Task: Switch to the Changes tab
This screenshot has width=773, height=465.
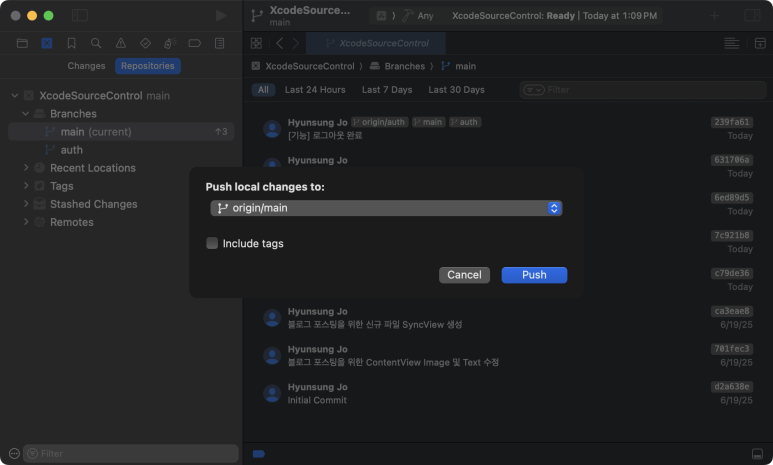Action: coord(86,66)
